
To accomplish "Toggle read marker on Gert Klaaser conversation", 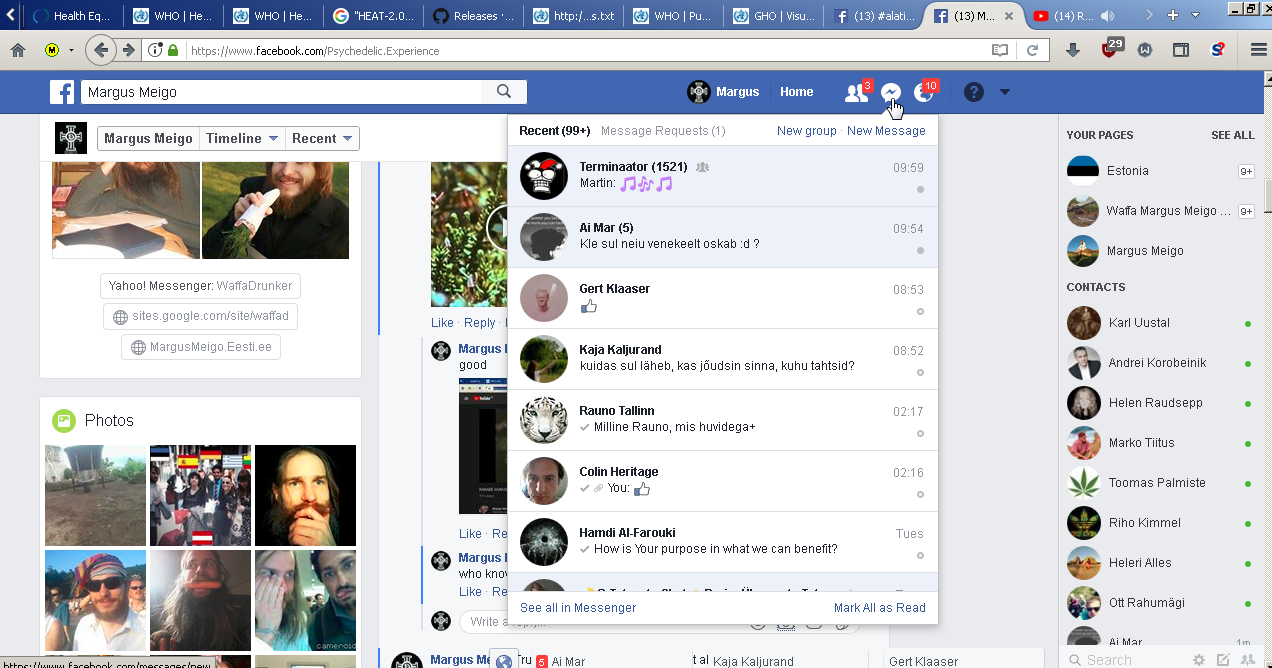I will (x=920, y=311).
